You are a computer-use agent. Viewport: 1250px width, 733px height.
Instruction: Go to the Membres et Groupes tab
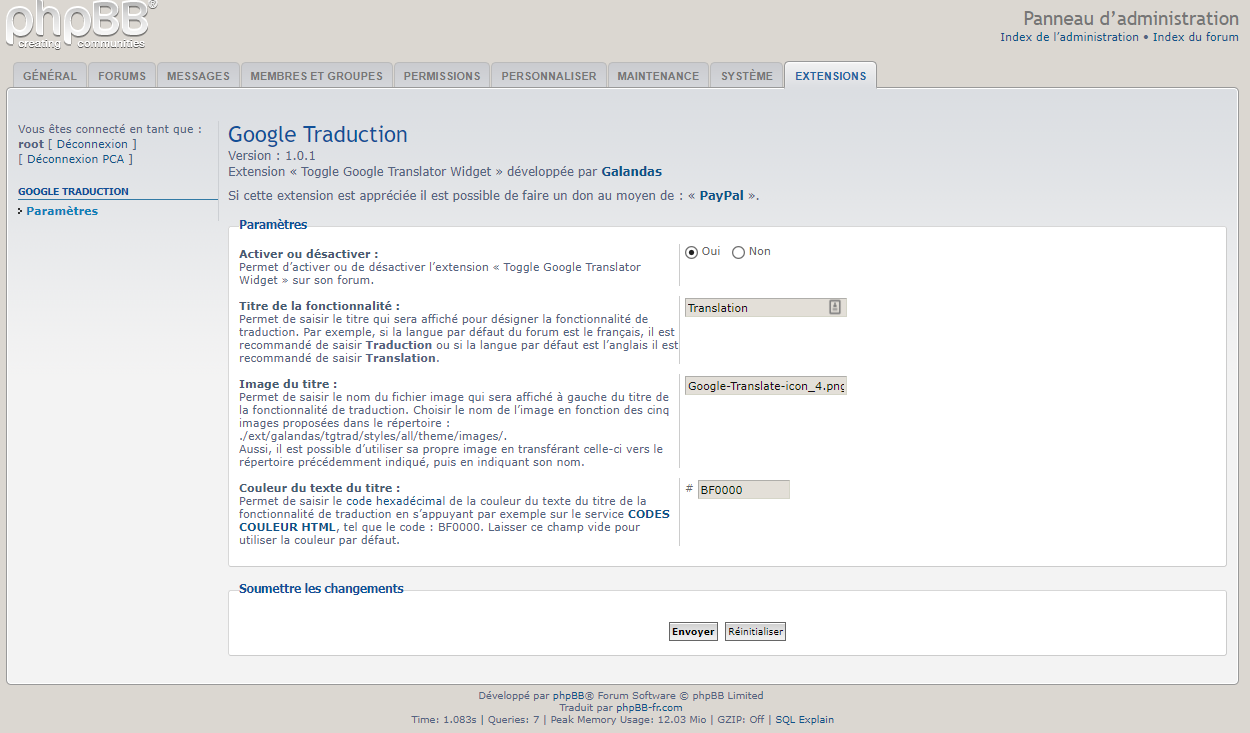316,76
